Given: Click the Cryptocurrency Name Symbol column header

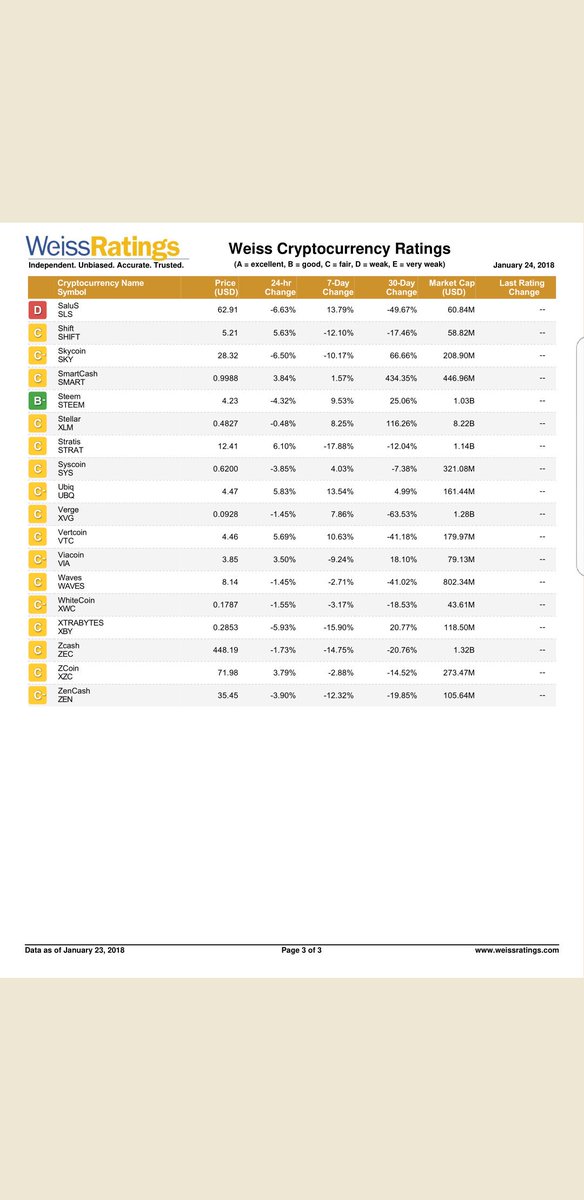Looking at the screenshot, I should tap(100, 288).
